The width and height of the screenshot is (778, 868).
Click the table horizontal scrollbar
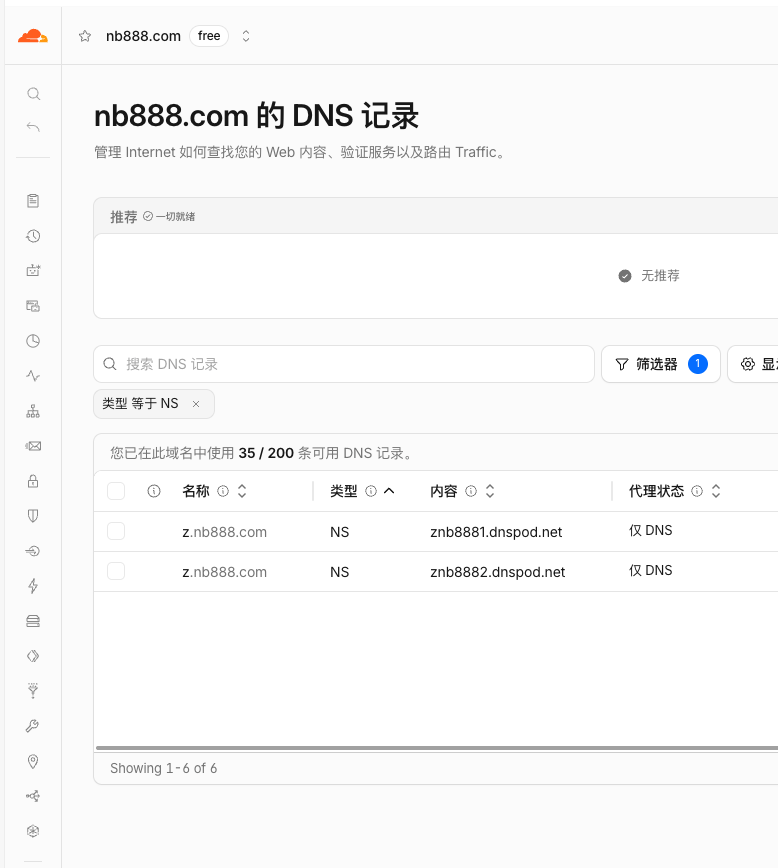click(437, 748)
